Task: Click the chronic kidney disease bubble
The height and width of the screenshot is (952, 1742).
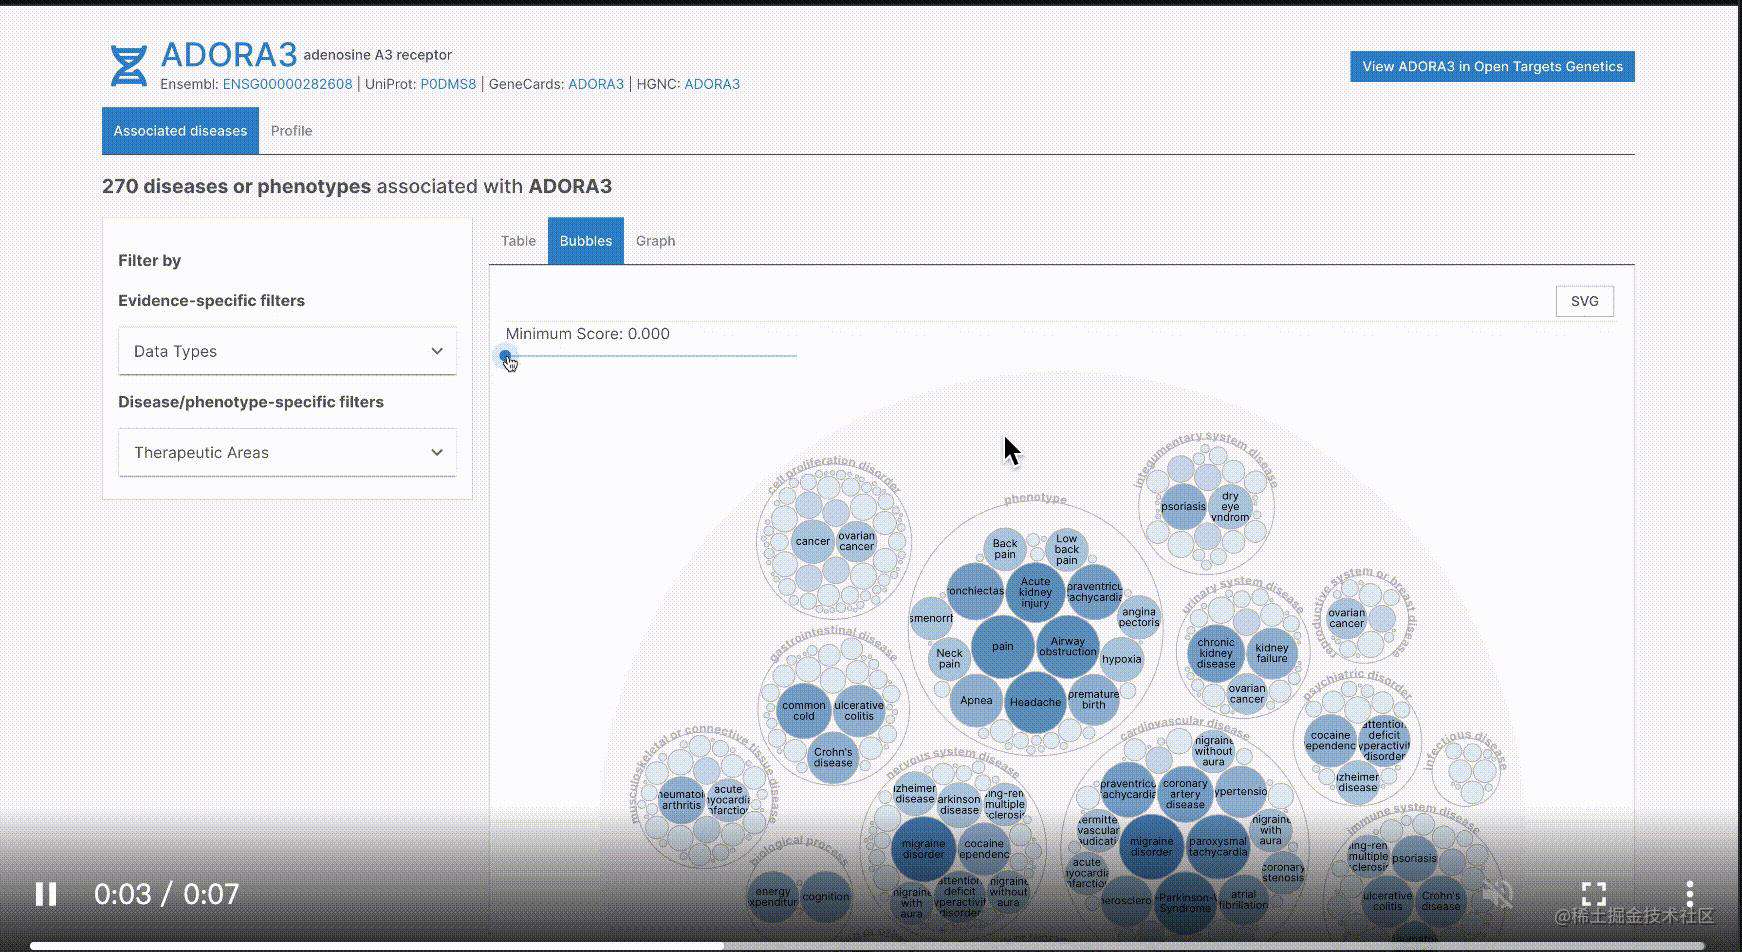Action: [x=1216, y=653]
